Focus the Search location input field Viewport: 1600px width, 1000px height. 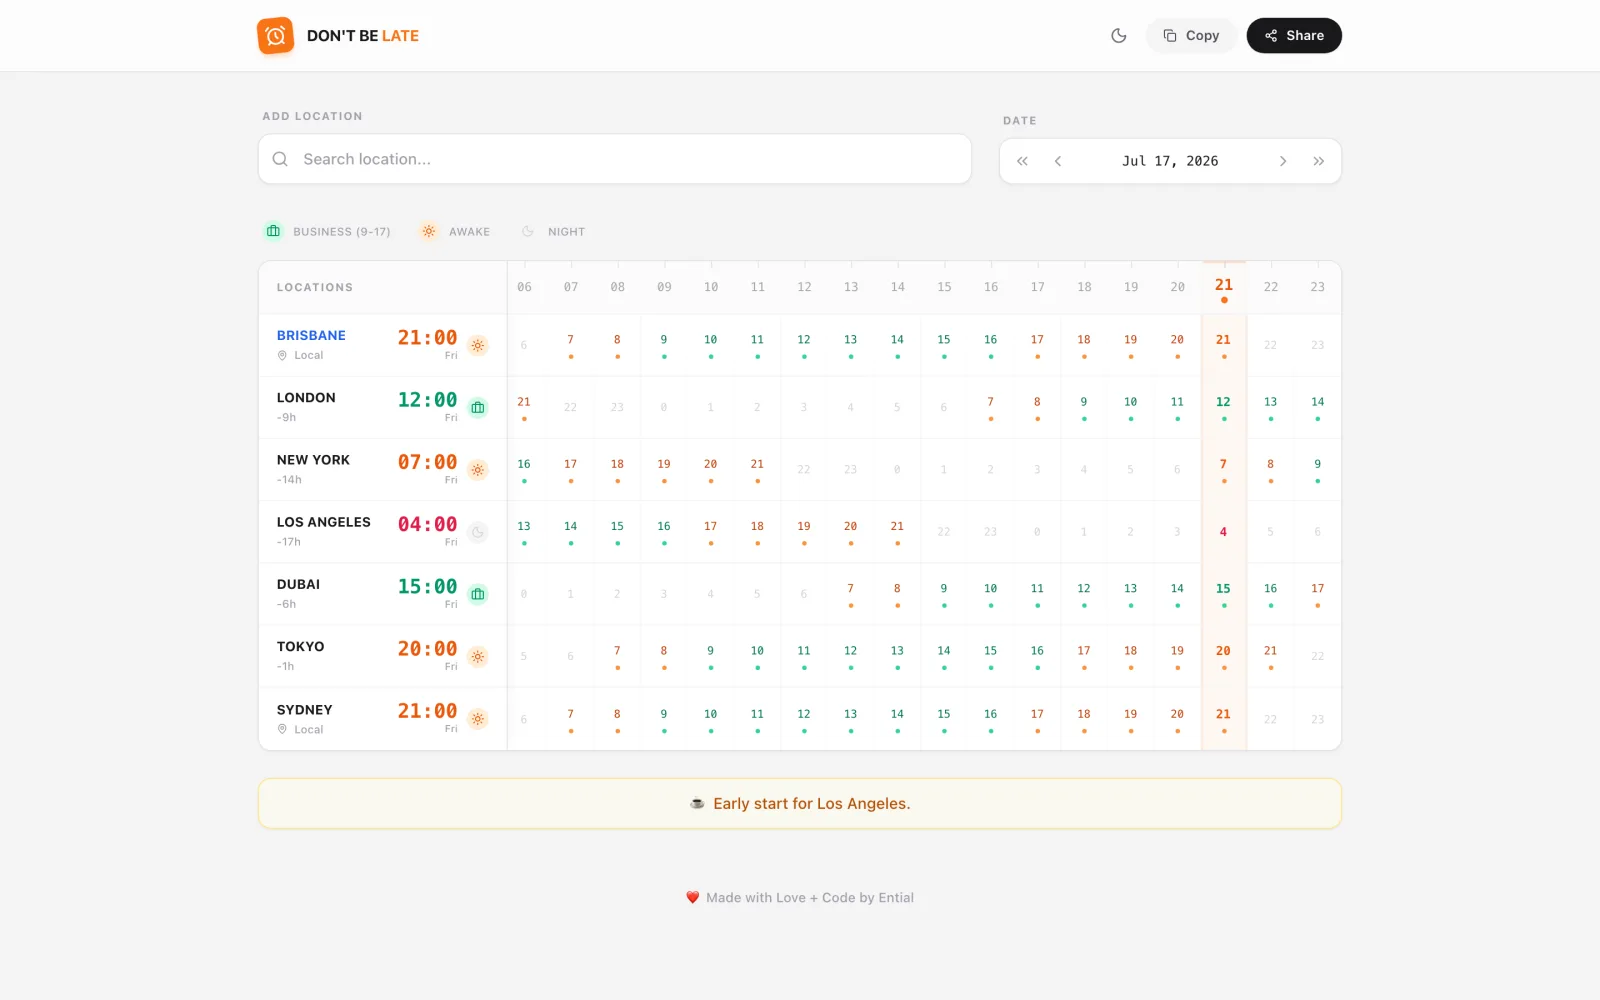pos(615,159)
